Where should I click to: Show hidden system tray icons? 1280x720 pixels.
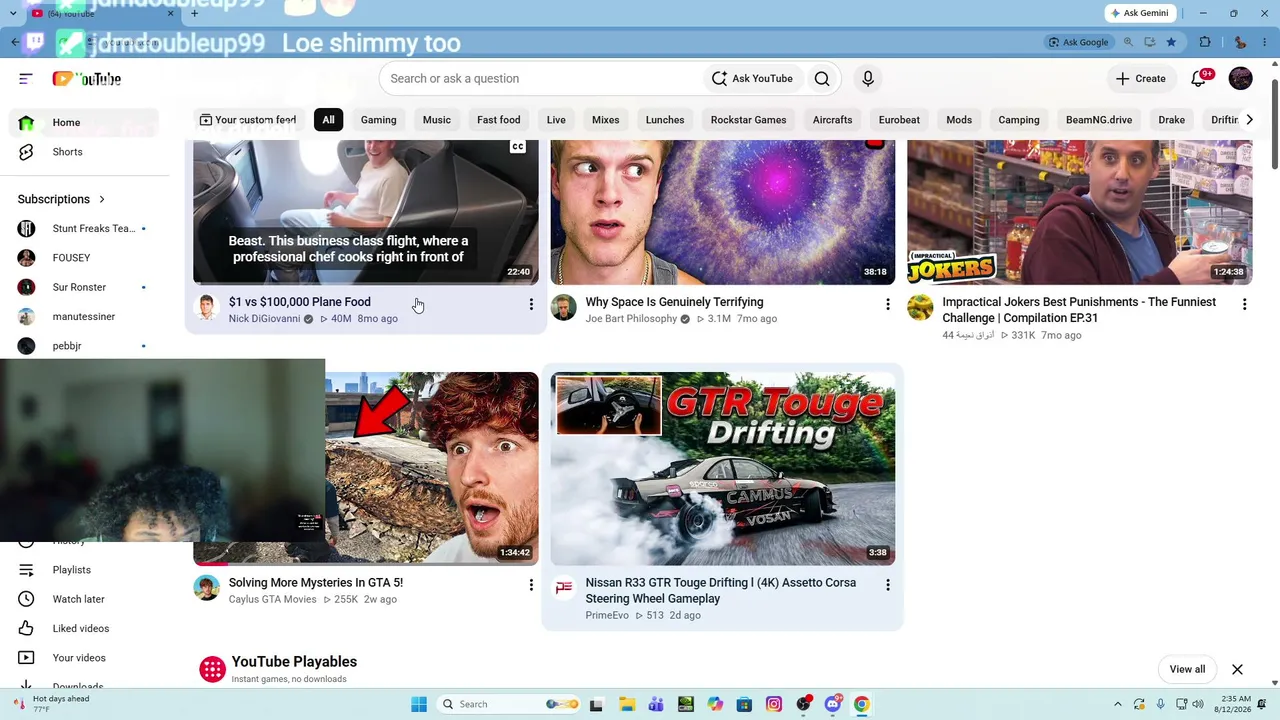pyautogui.click(x=1118, y=704)
